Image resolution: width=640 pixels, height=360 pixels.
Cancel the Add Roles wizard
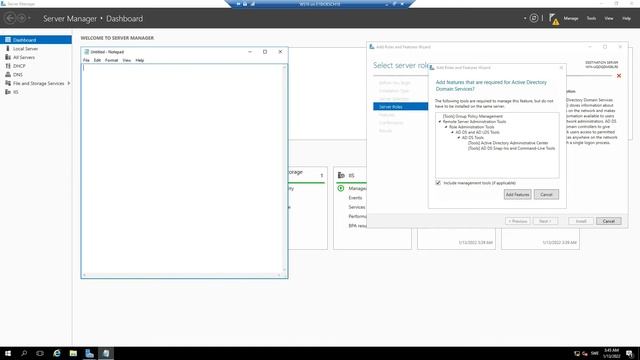[609, 221]
